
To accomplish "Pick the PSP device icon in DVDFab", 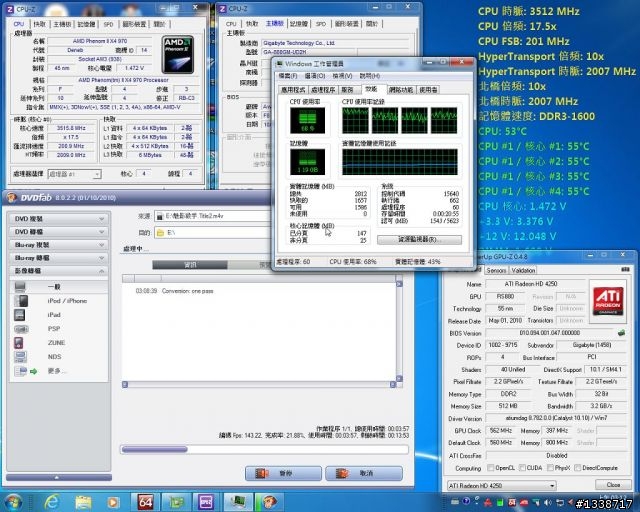I will coord(21,329).
